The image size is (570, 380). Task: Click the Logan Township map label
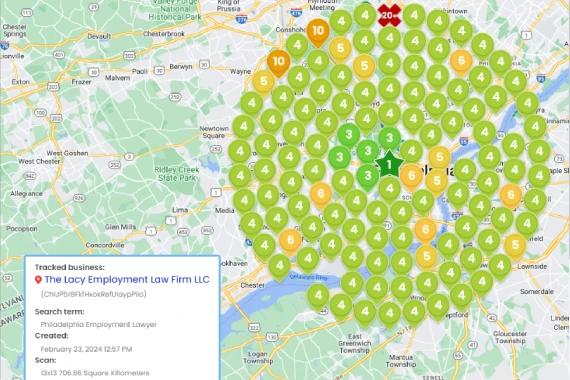coord(258,357)
